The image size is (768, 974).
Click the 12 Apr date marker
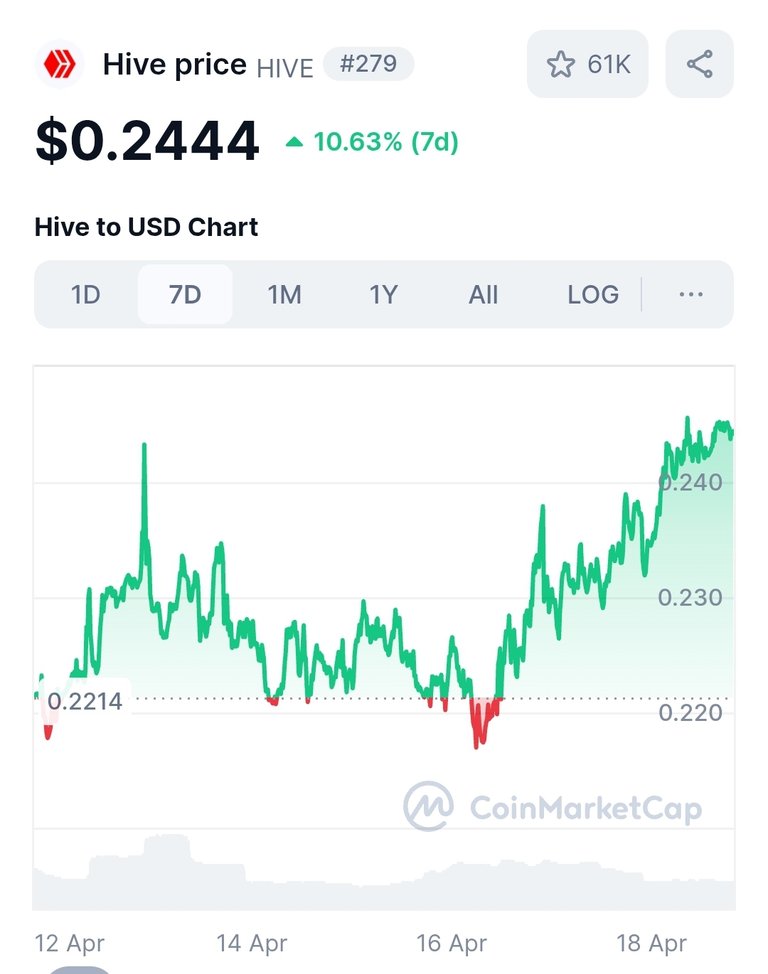pos(70,943)
